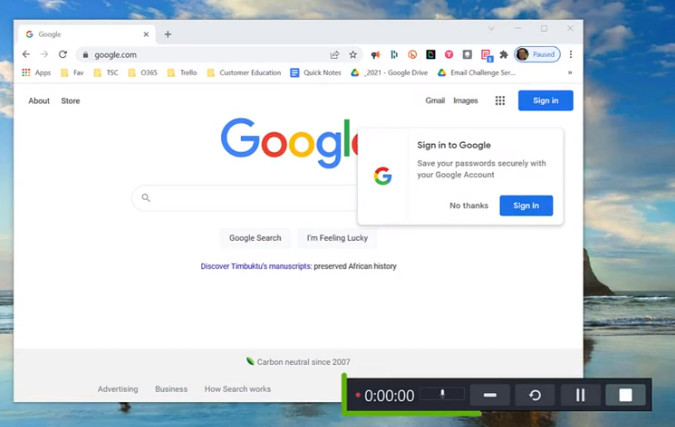Open the tab search chevron
The height and width of the screenshot is (427, 675).
(491, 28)
